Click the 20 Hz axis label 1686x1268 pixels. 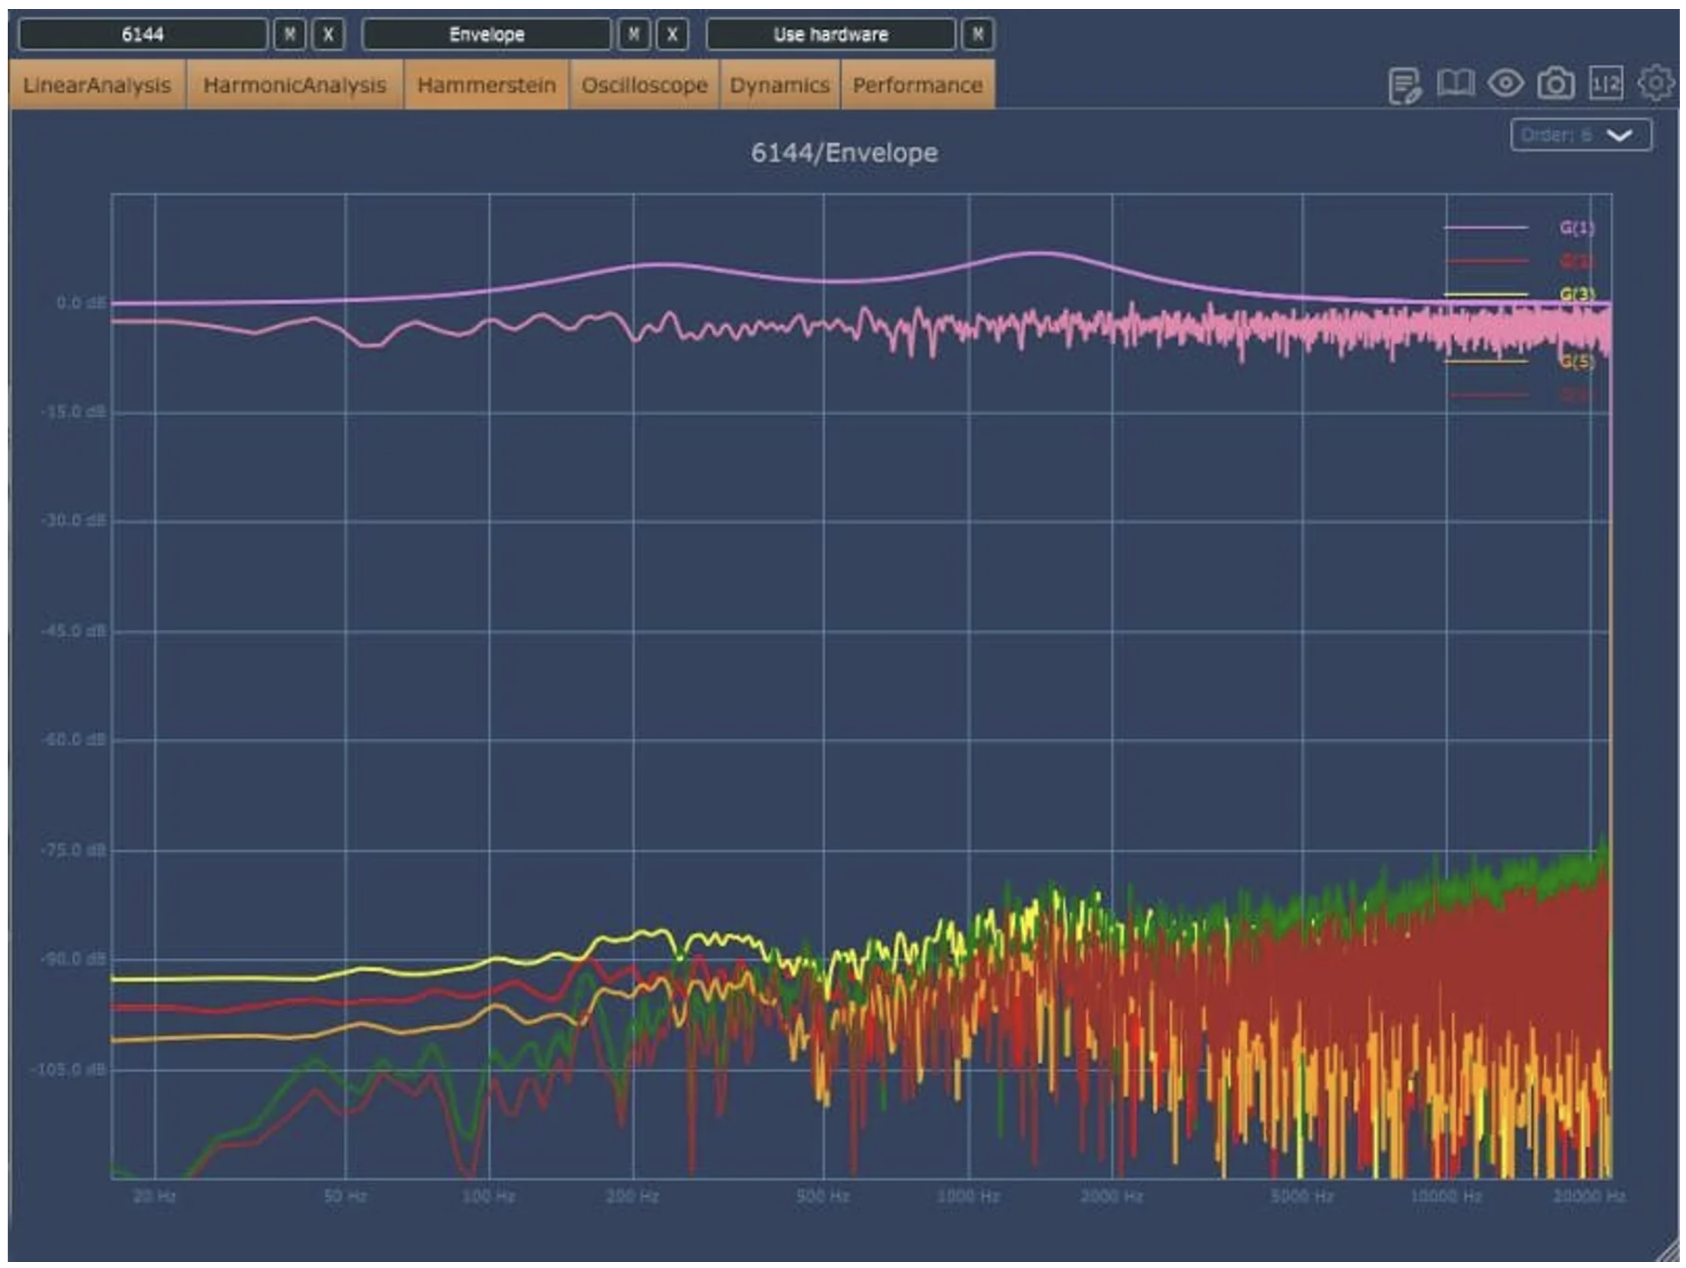point(155,1196)
